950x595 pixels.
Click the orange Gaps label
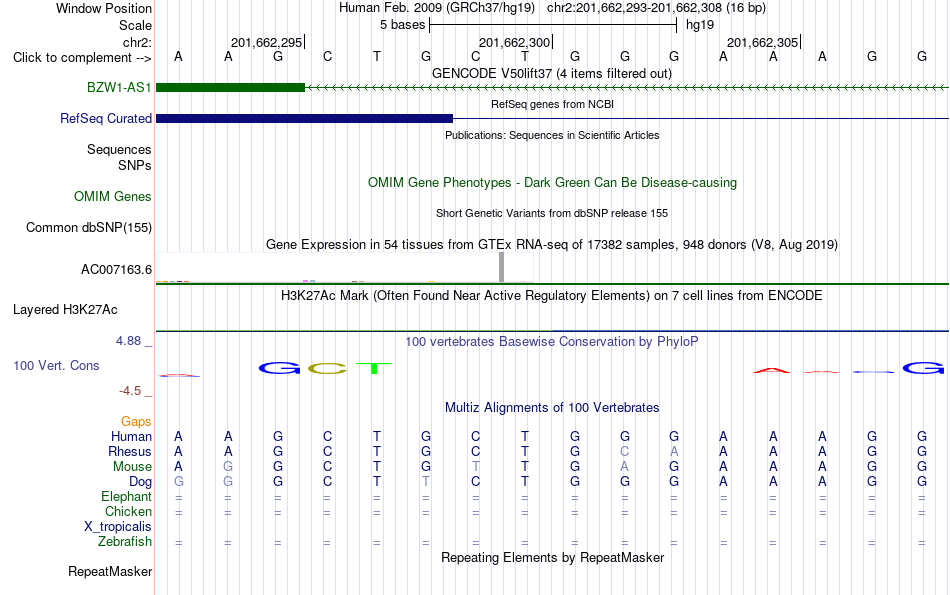click(136, 421)
